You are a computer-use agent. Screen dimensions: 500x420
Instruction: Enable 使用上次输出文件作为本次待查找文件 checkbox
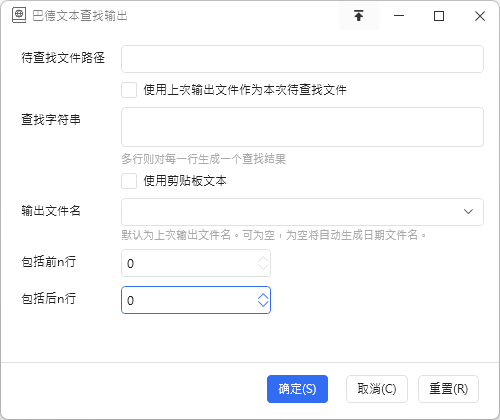[129, 90]
